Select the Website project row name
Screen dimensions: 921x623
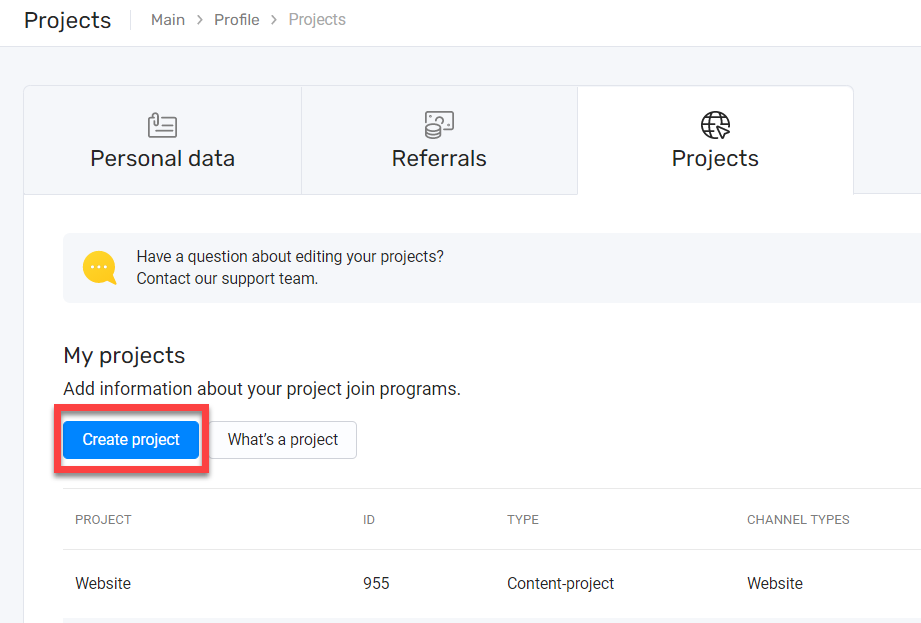[103, 583]
